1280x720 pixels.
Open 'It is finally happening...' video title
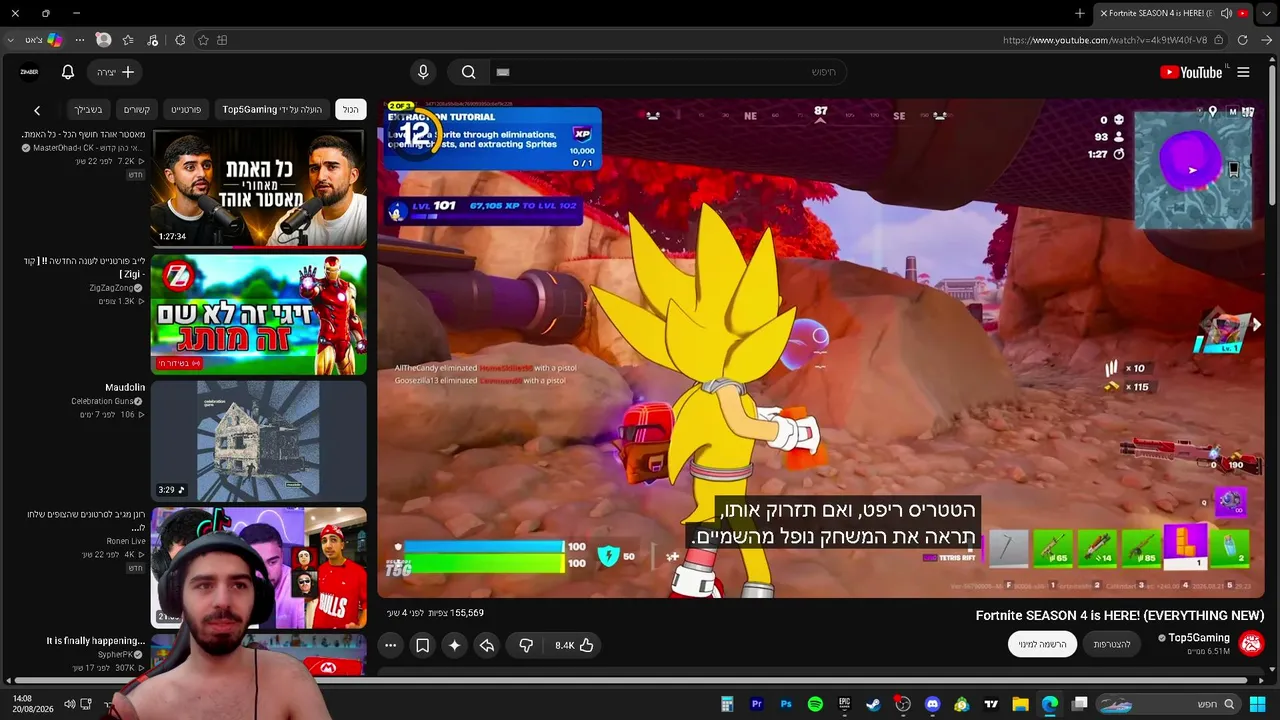click(x=96, y=641)
